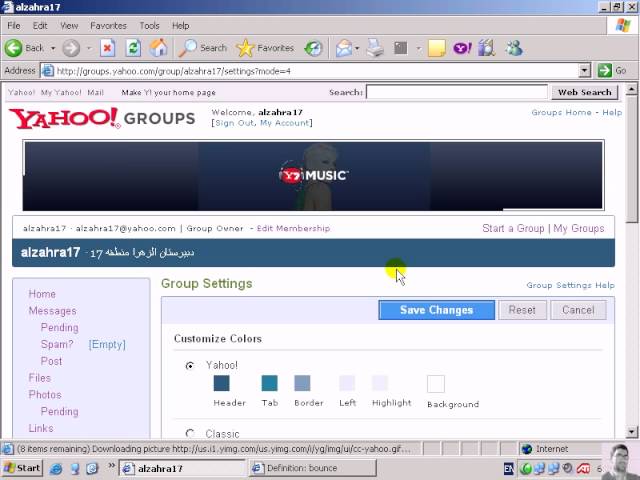The height and width of the screenshot is (480, 640).
Task: Open the Back history dropdown arrow
Action: point(53,48)
